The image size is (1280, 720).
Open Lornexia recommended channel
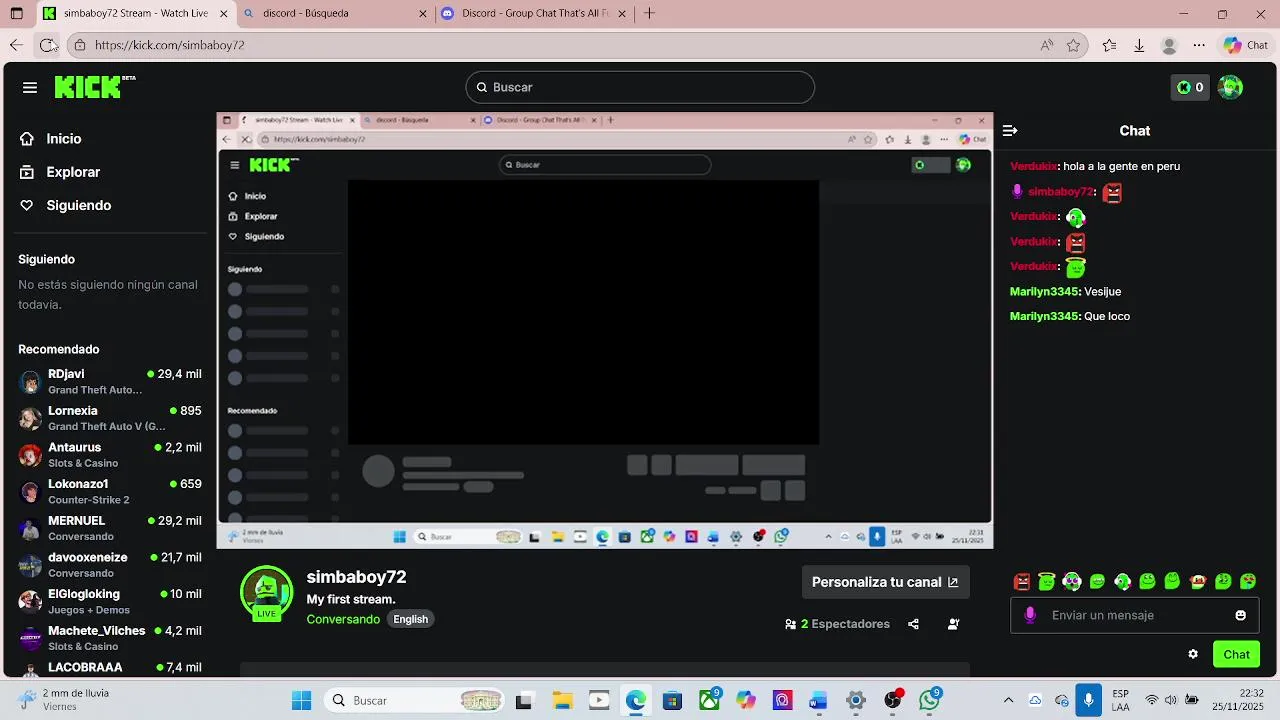110,418
